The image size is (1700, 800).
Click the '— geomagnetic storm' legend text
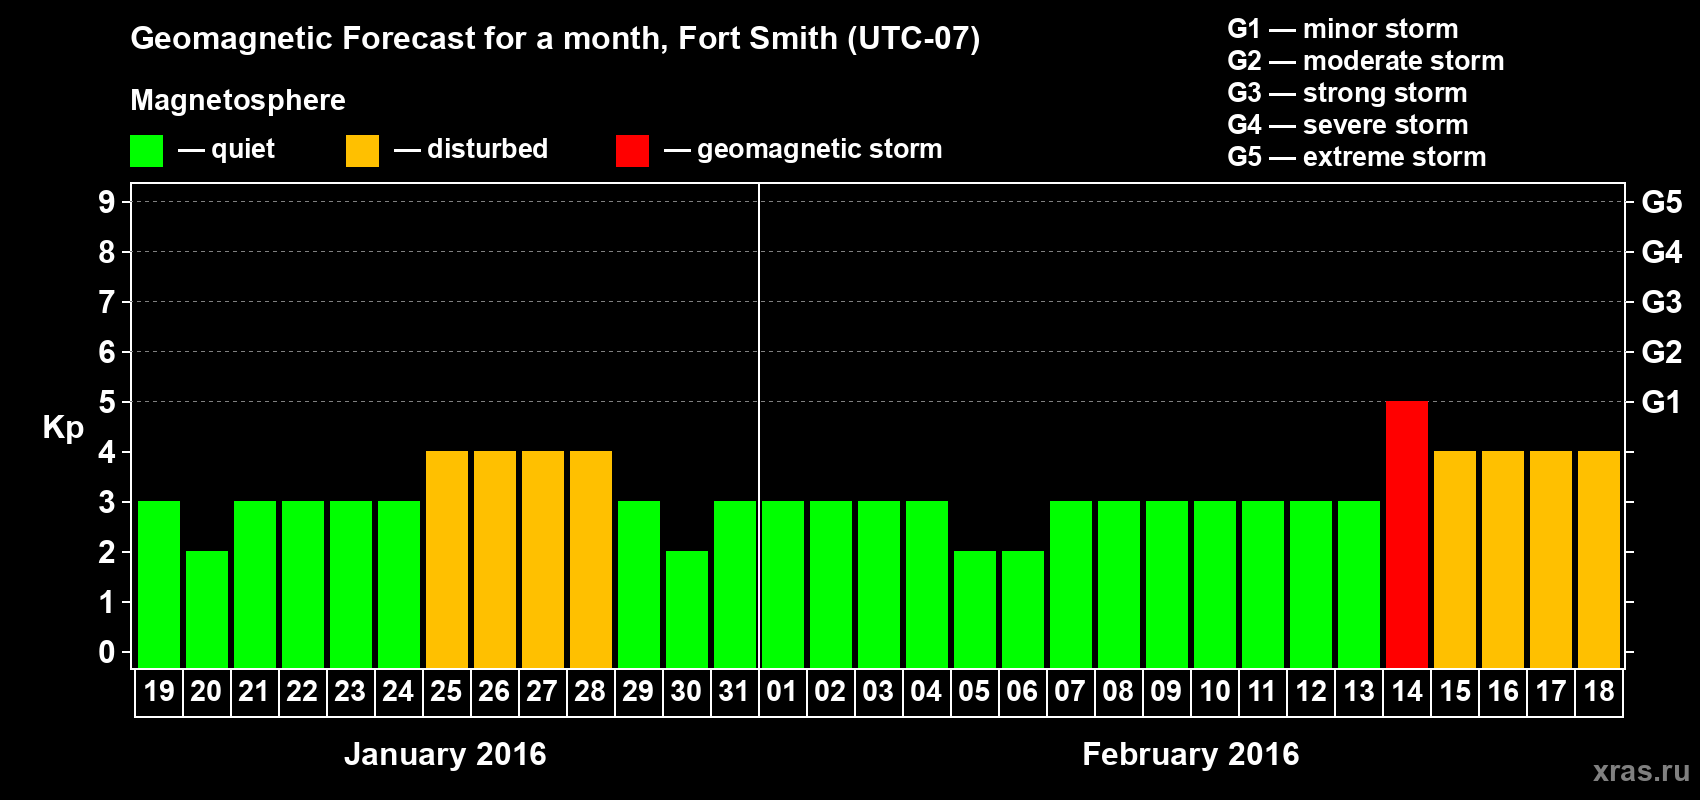pos(803,149)
